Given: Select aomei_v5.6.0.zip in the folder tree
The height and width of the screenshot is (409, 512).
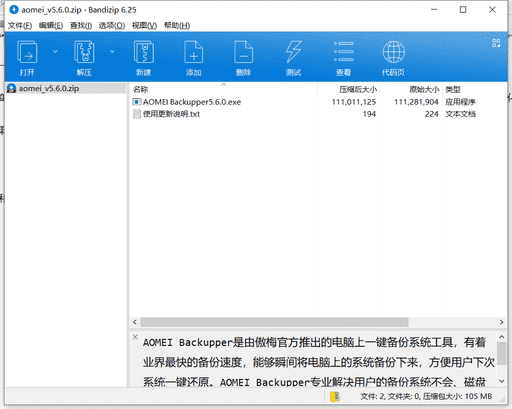Looking at the screenshot, I should [49, 88].
